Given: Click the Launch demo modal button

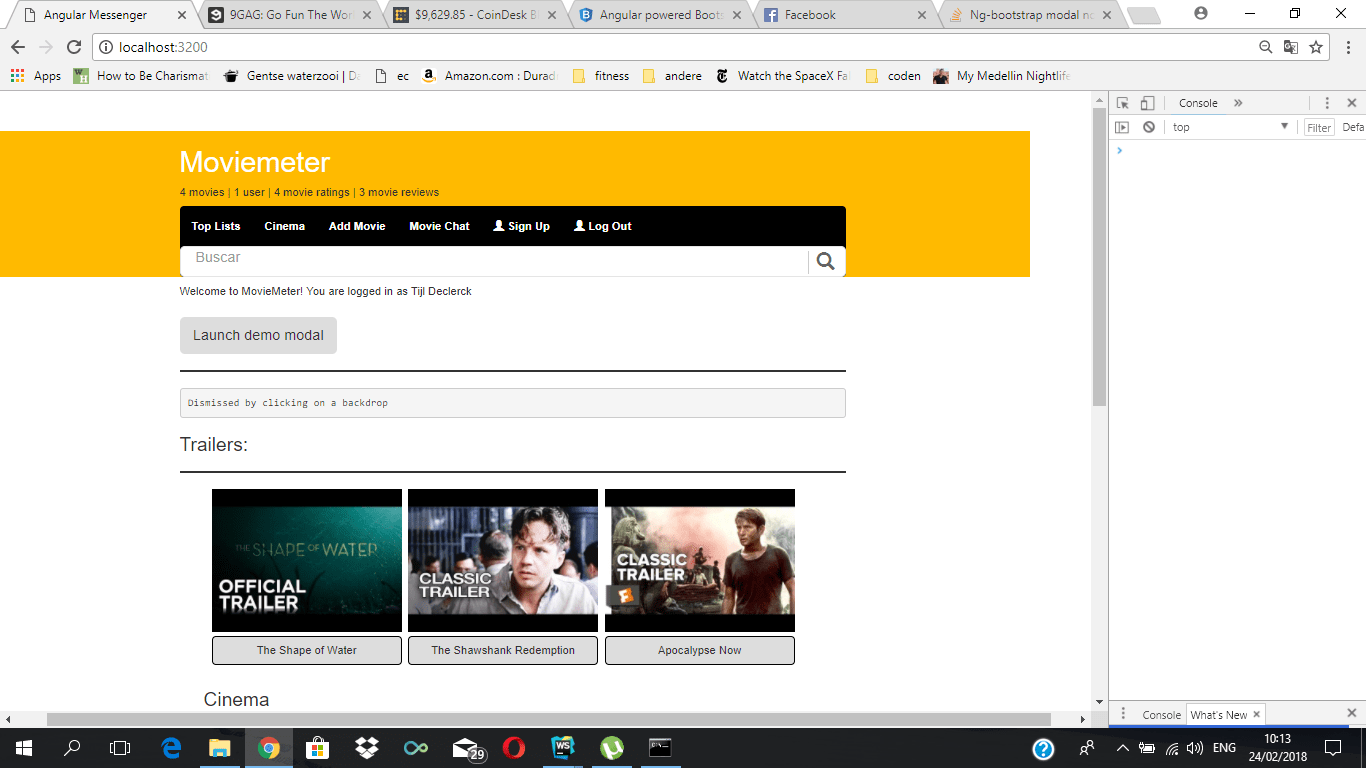Looking at the screenshot, I should pyautogui.click(x=258, y=335).
